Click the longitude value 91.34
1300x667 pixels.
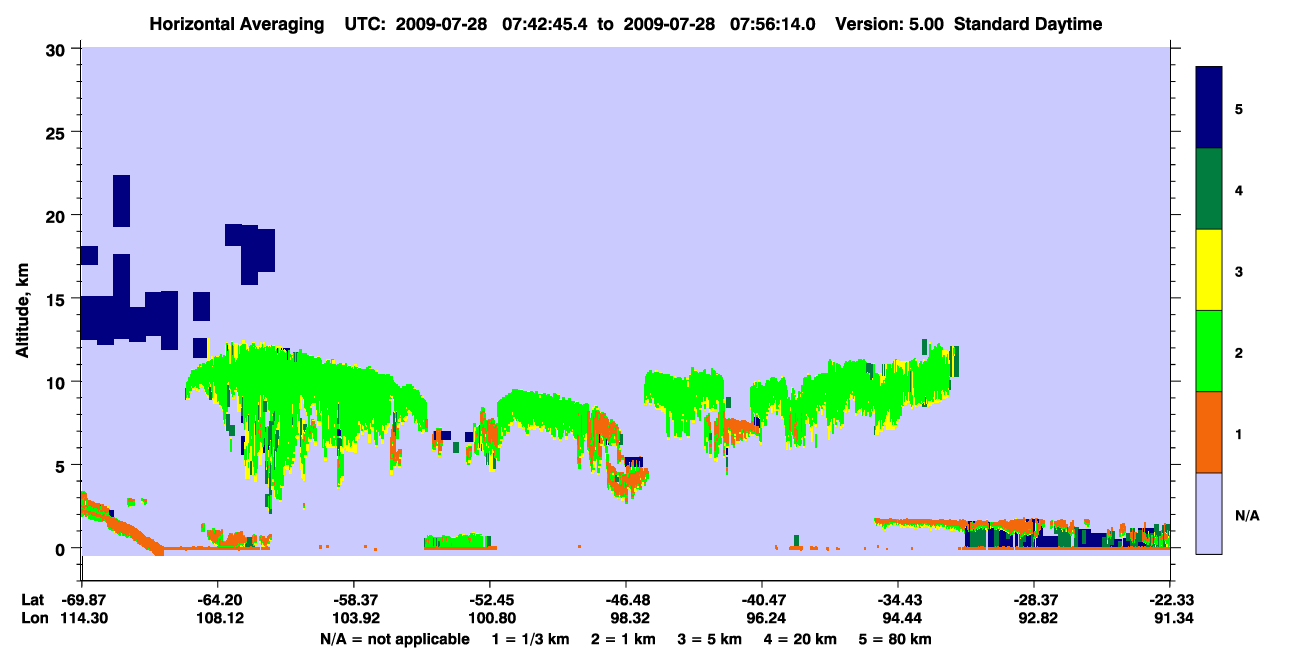(1170, 618)
